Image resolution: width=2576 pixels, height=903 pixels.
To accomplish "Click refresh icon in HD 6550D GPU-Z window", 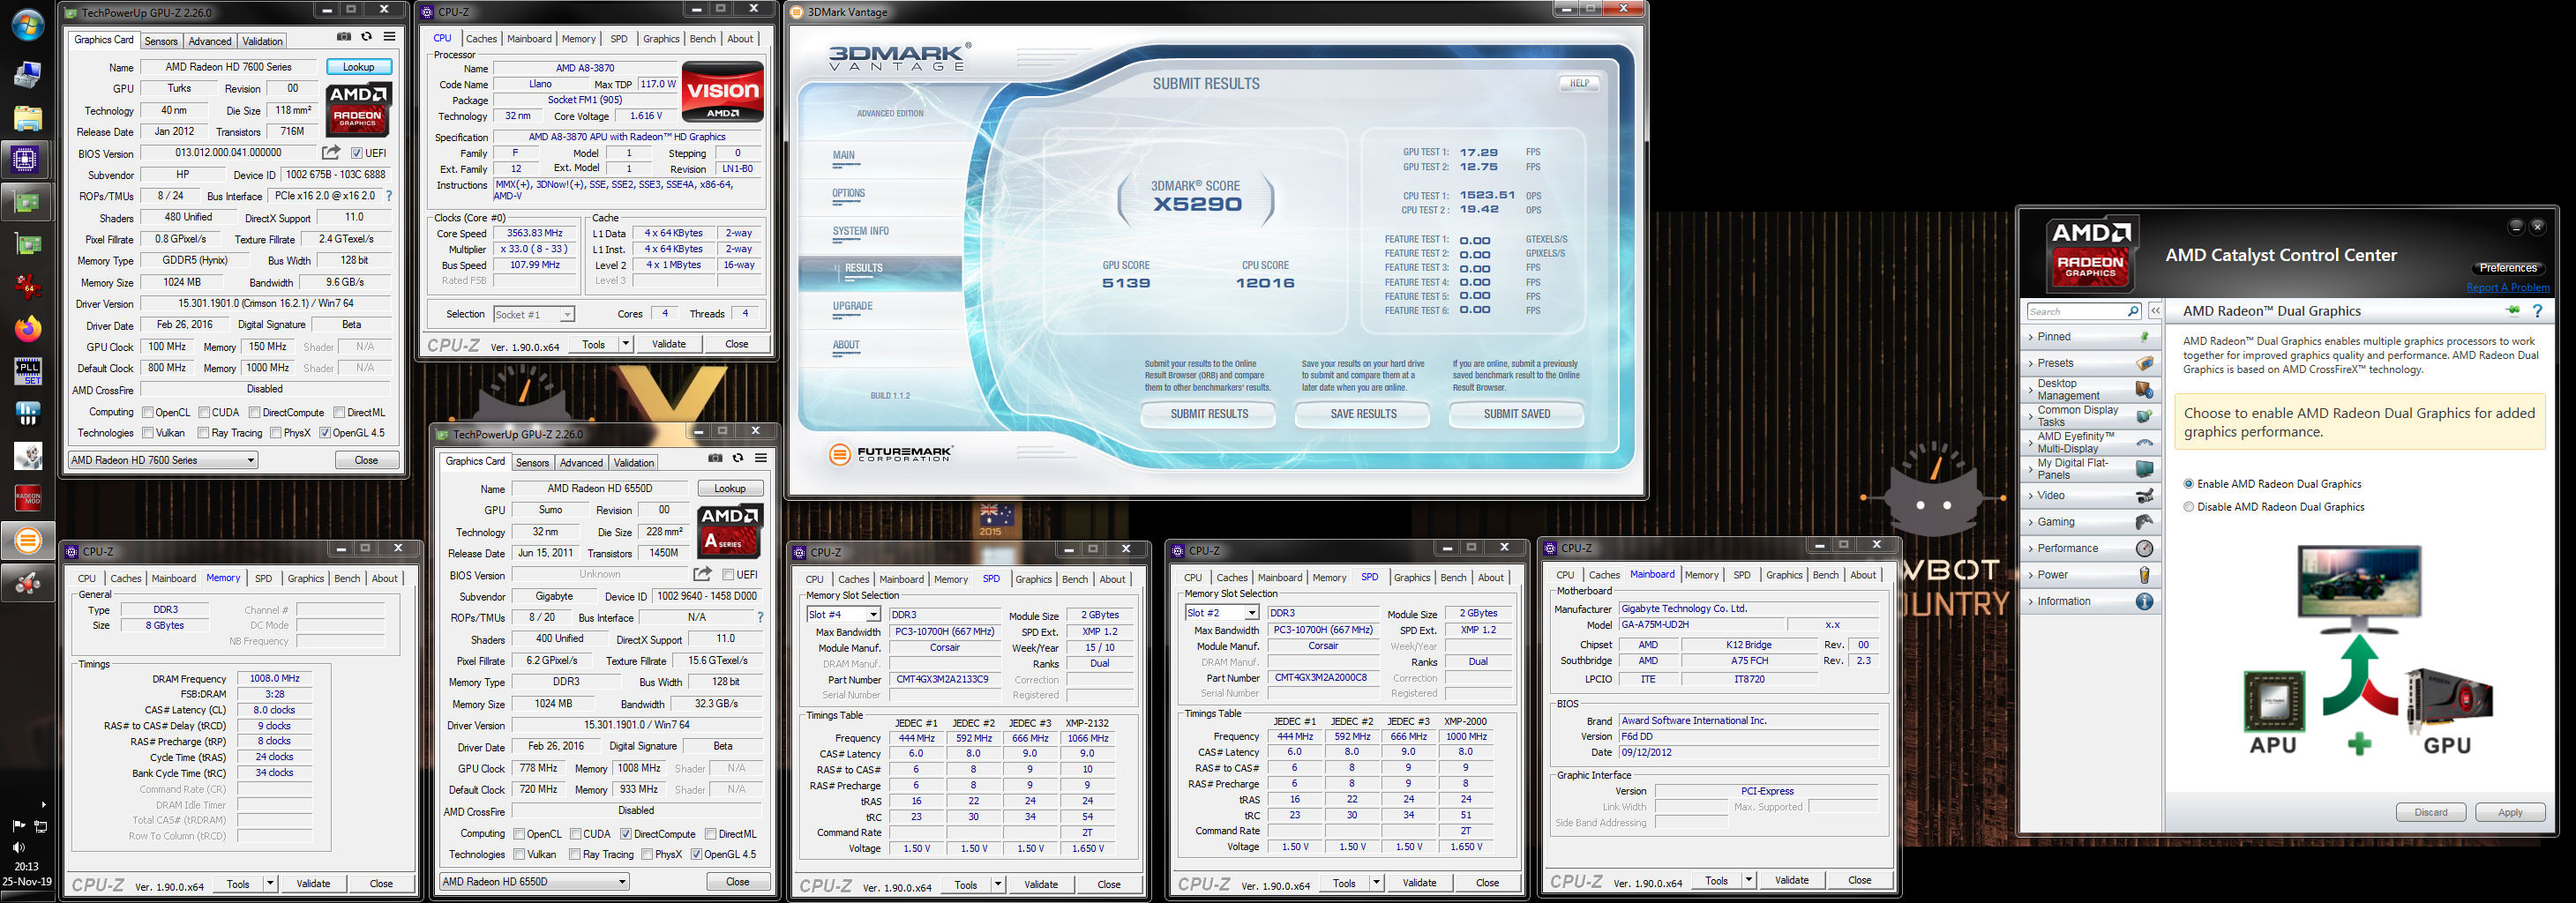I will pos(738,458).
